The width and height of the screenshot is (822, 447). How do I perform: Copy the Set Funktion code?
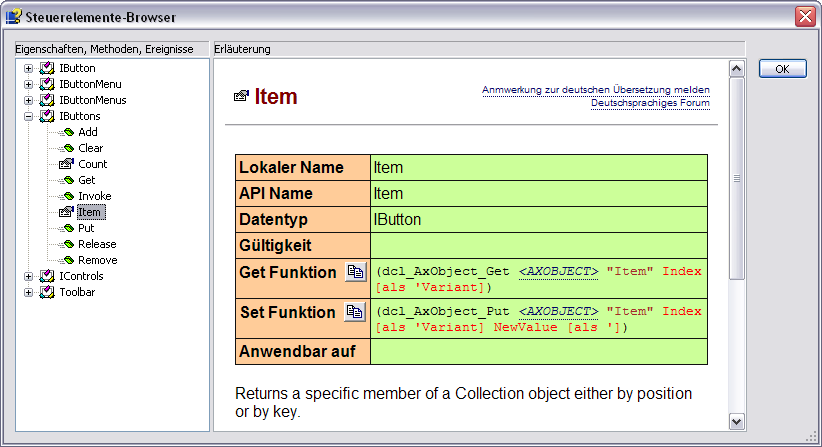[x=355, y=312]
